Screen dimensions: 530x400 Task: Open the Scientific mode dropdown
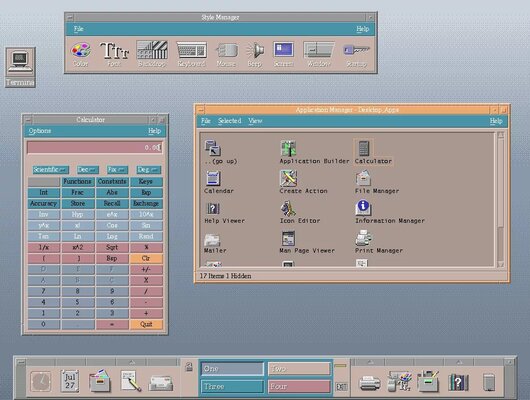click(x=51, y=169)
